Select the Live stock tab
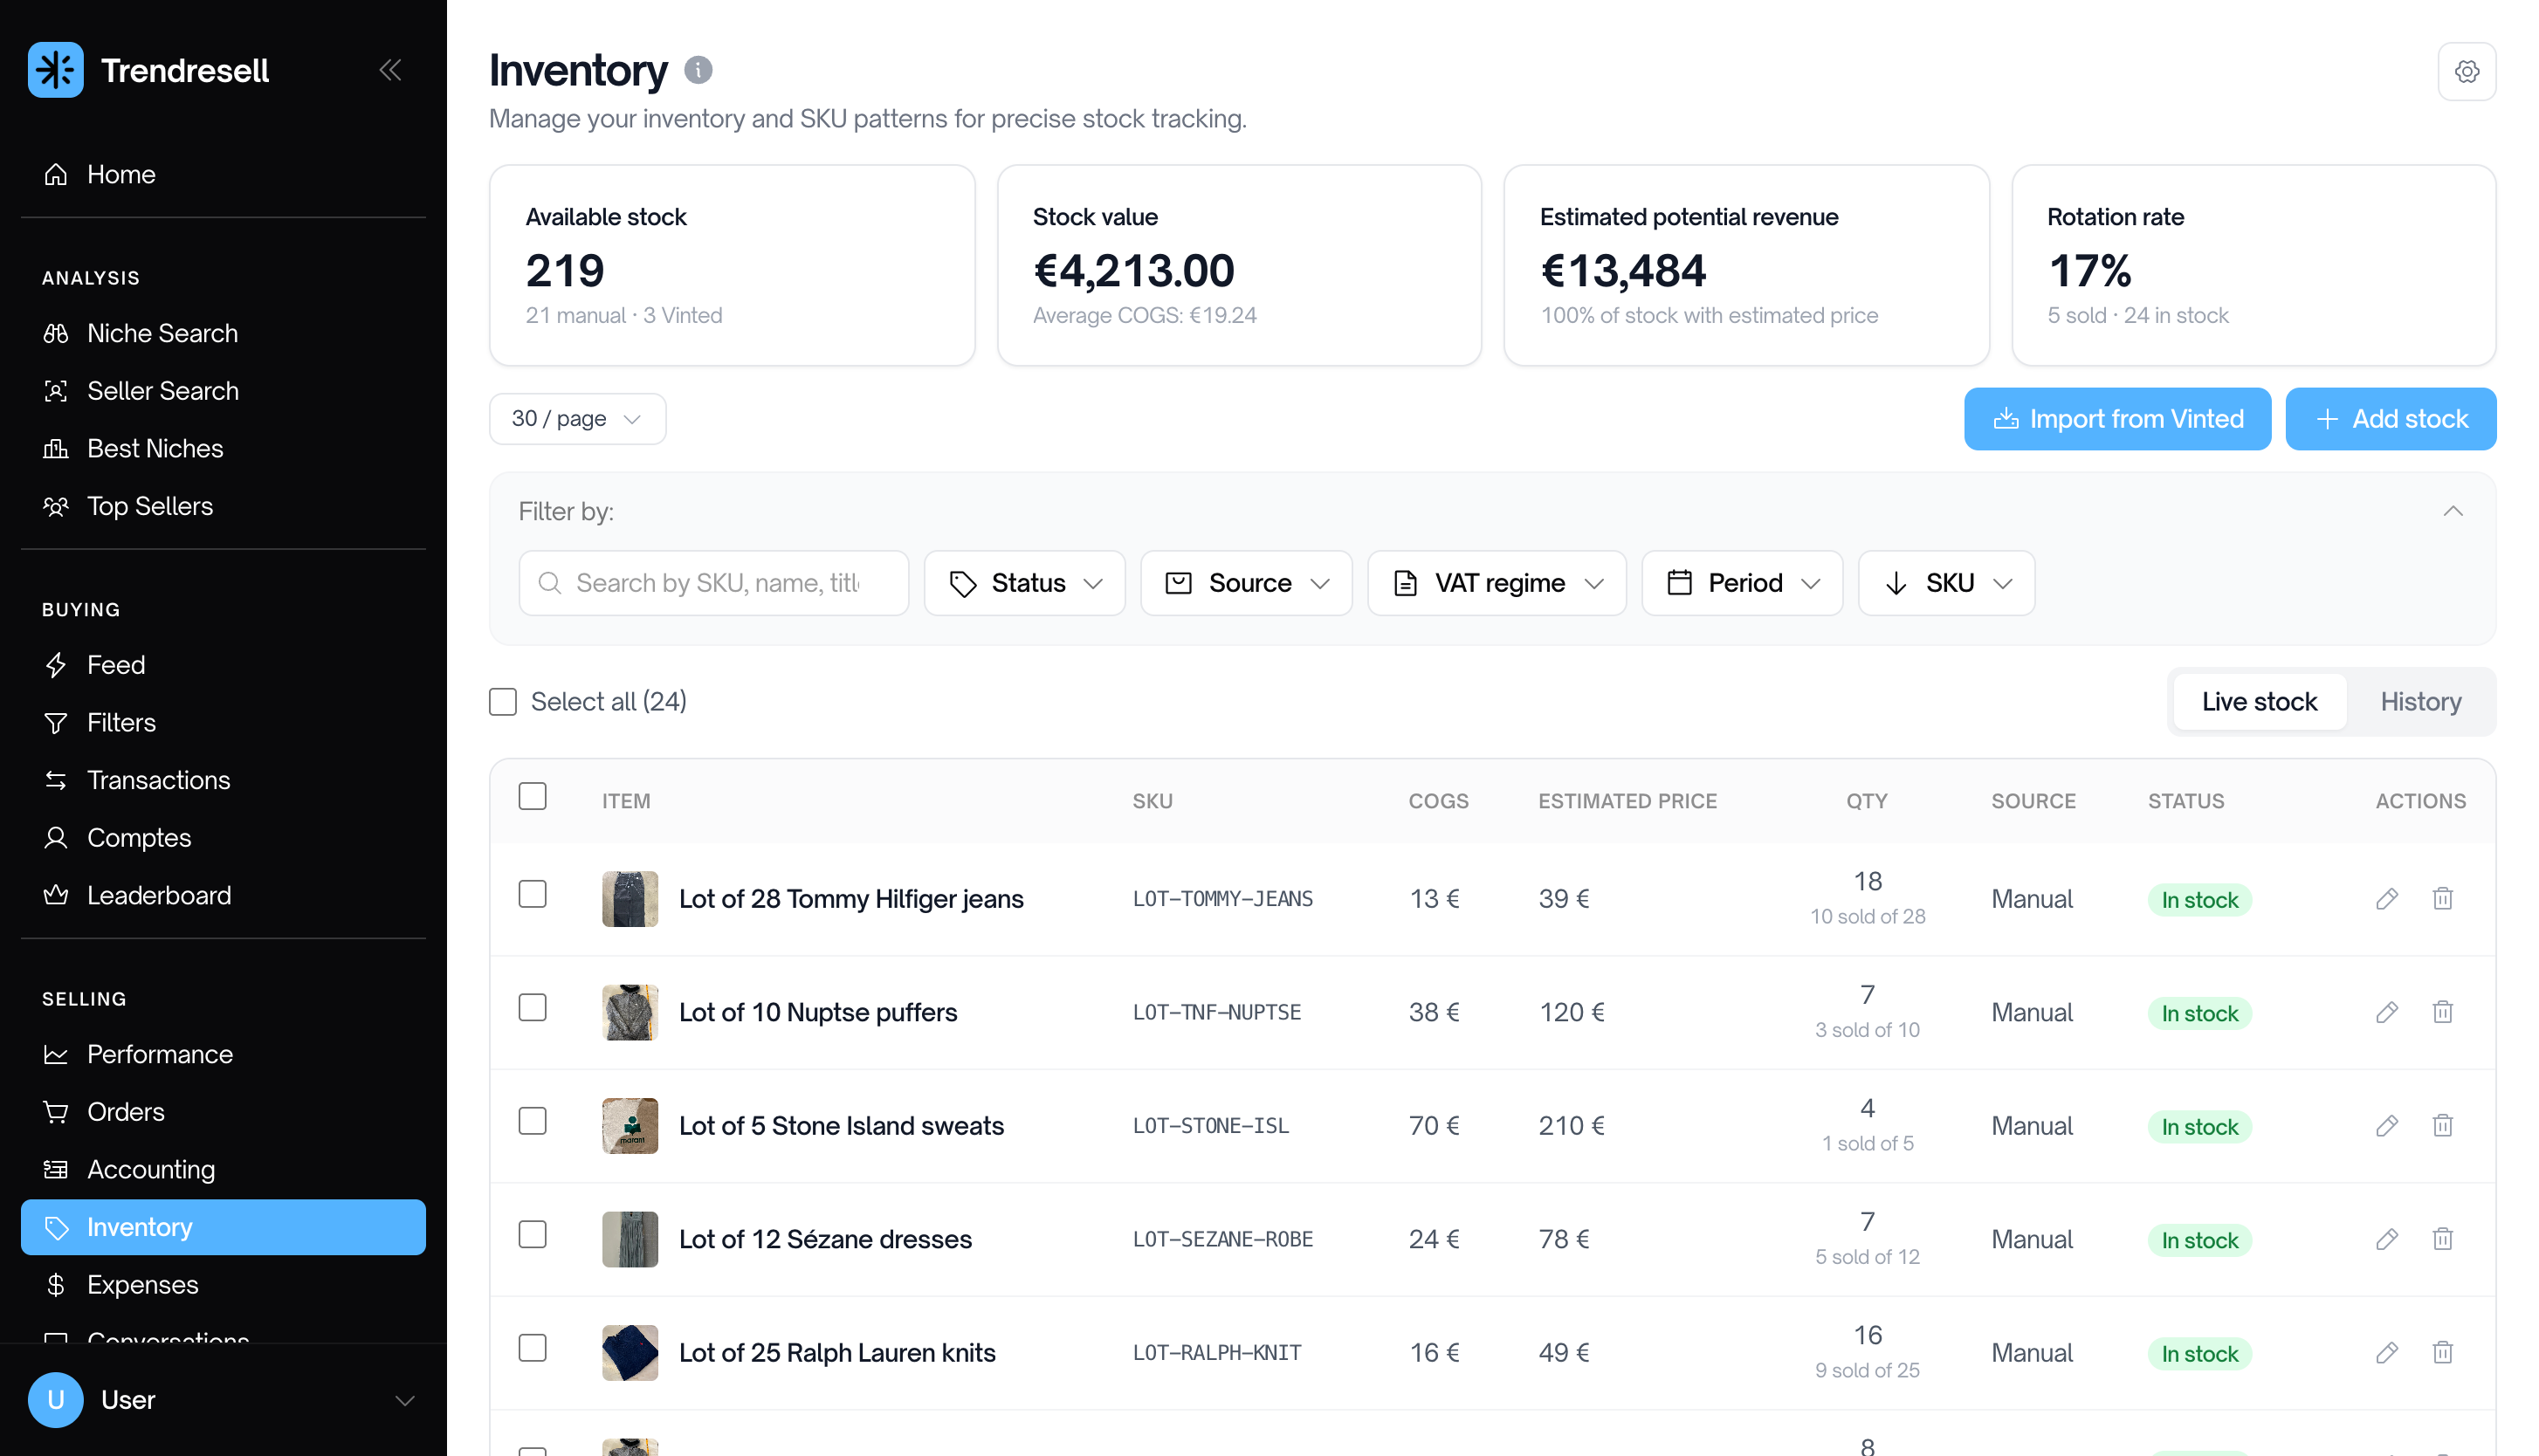 pos(2258,702)
